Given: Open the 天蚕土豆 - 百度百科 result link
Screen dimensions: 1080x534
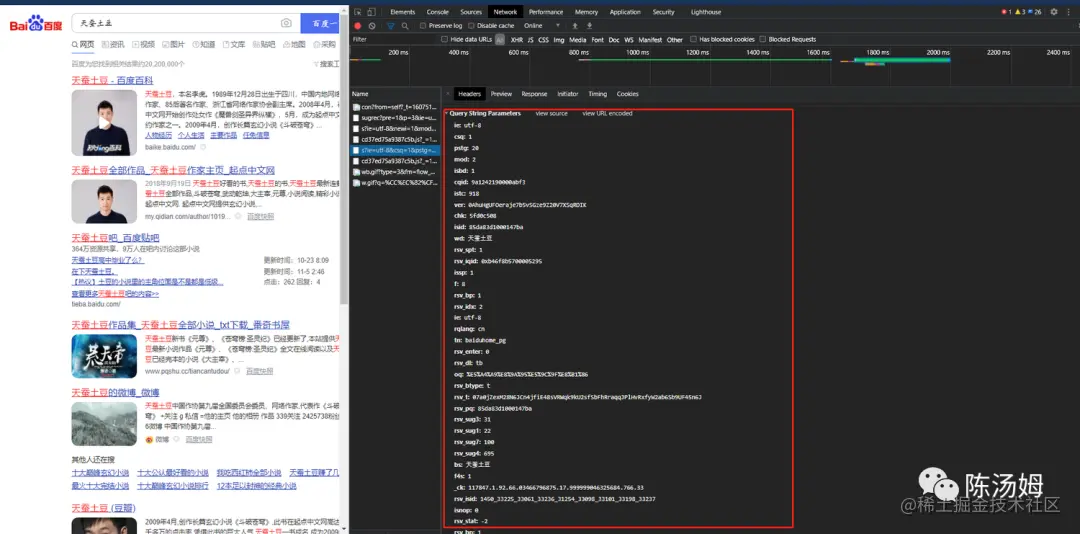Looking at the screenshot, I should coord(112,81).
